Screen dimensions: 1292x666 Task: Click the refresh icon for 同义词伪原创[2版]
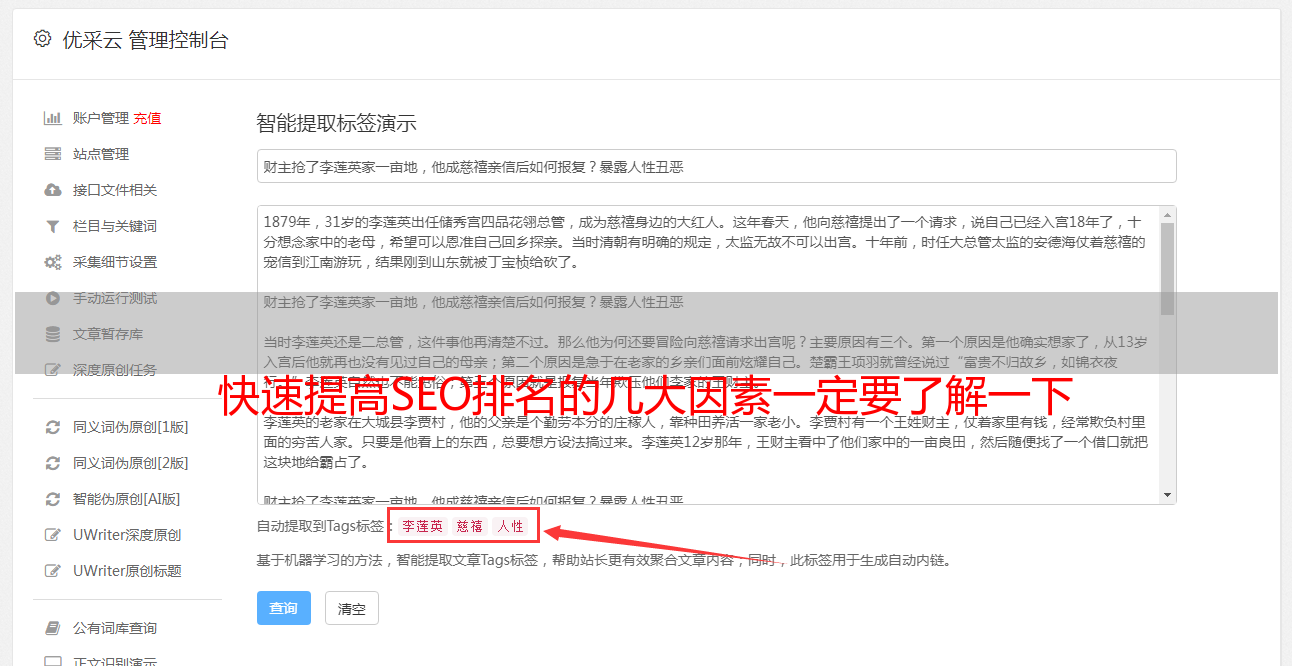pyautogui.click(x=53, y=463)
